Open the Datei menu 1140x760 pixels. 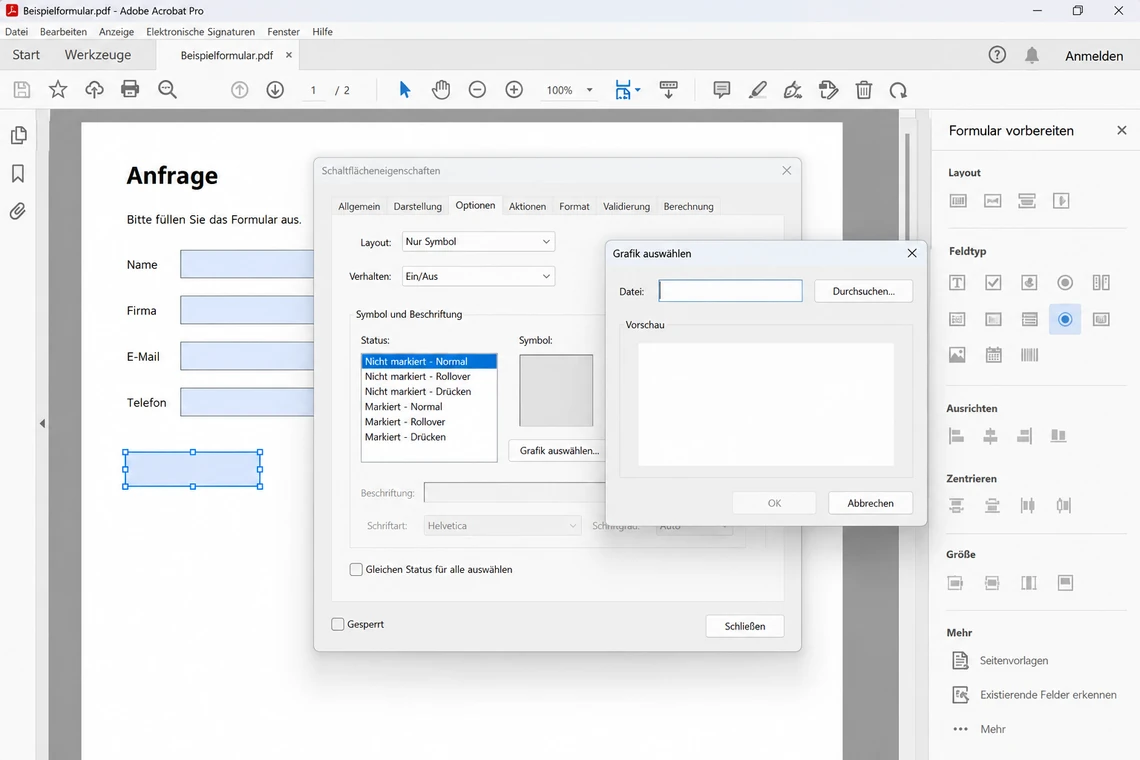click(17, 32)
